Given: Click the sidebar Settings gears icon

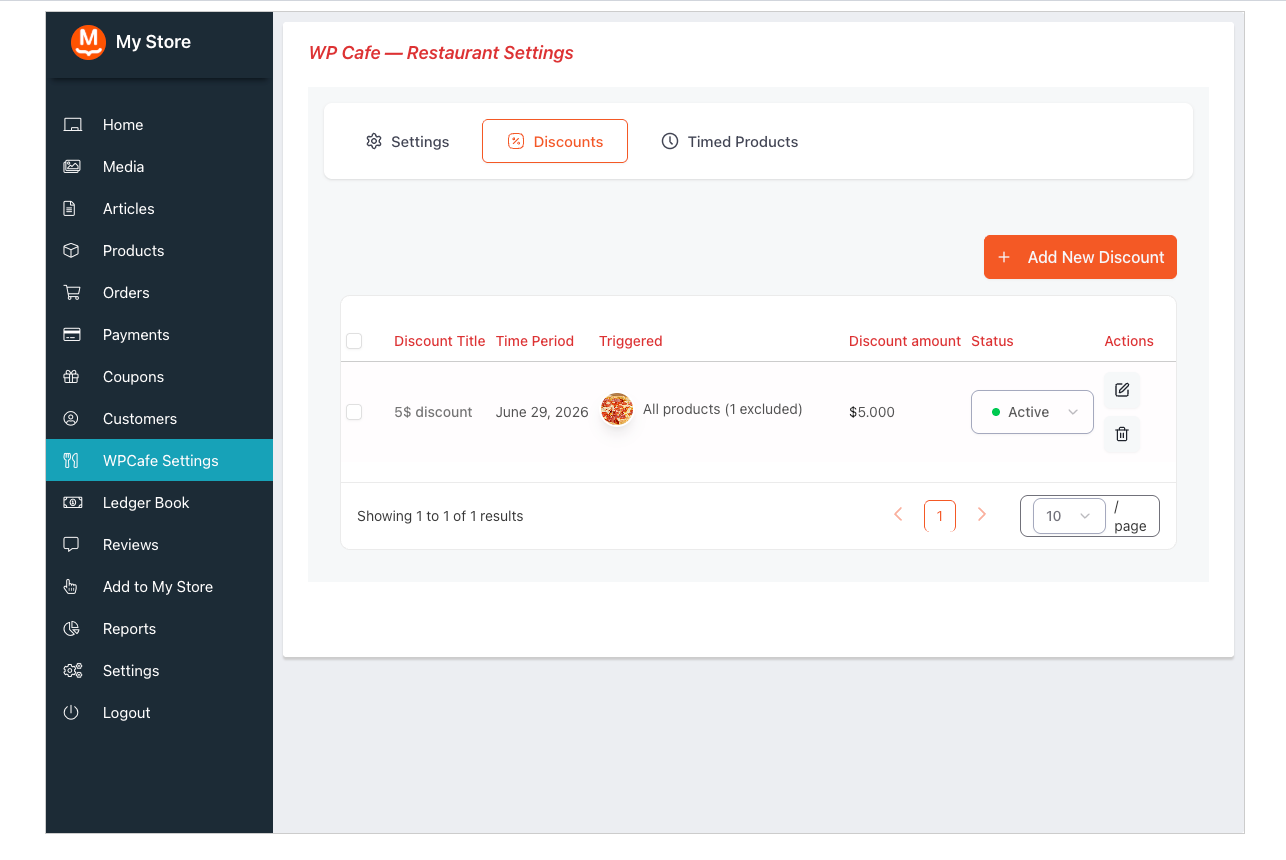Looking at the screenshot, I should coord(72,671).
